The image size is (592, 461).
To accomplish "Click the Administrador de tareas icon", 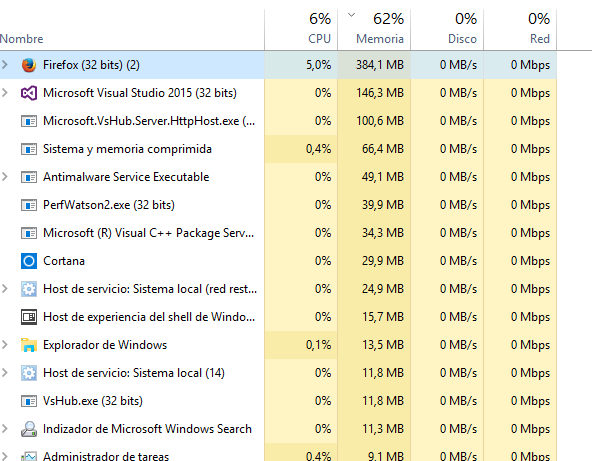I will coord(29,456).
